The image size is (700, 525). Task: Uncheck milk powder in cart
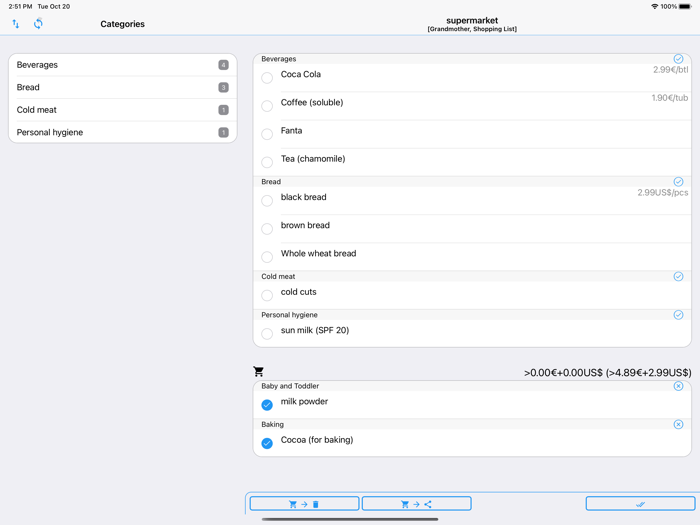click(267, 405)
